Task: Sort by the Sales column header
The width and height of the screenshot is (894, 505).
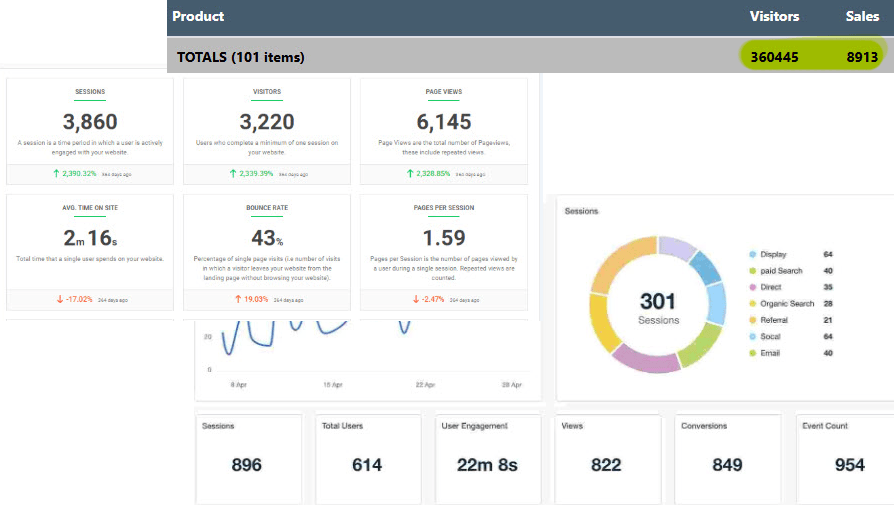Action: [862, 16]
